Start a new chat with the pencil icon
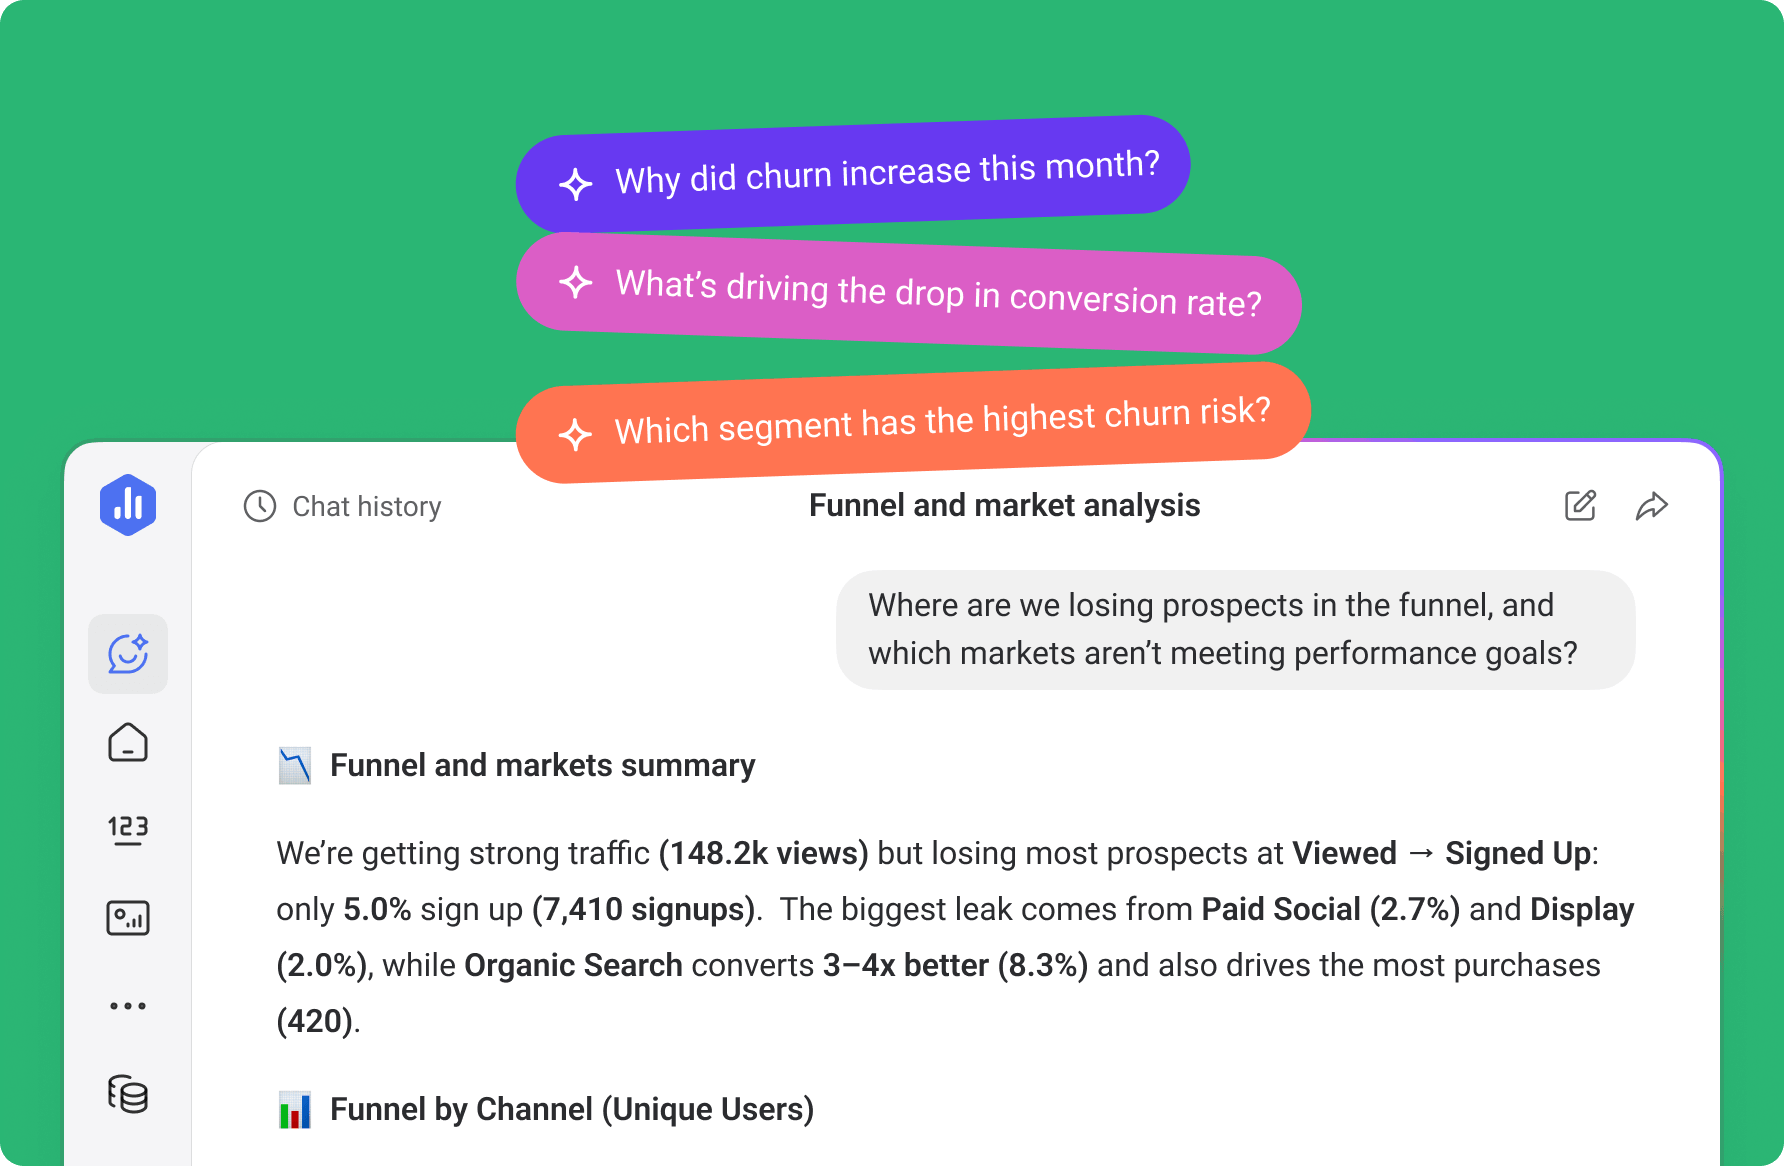Viewport: 1784px width, 1166px height. click(x=1579, y=506)
